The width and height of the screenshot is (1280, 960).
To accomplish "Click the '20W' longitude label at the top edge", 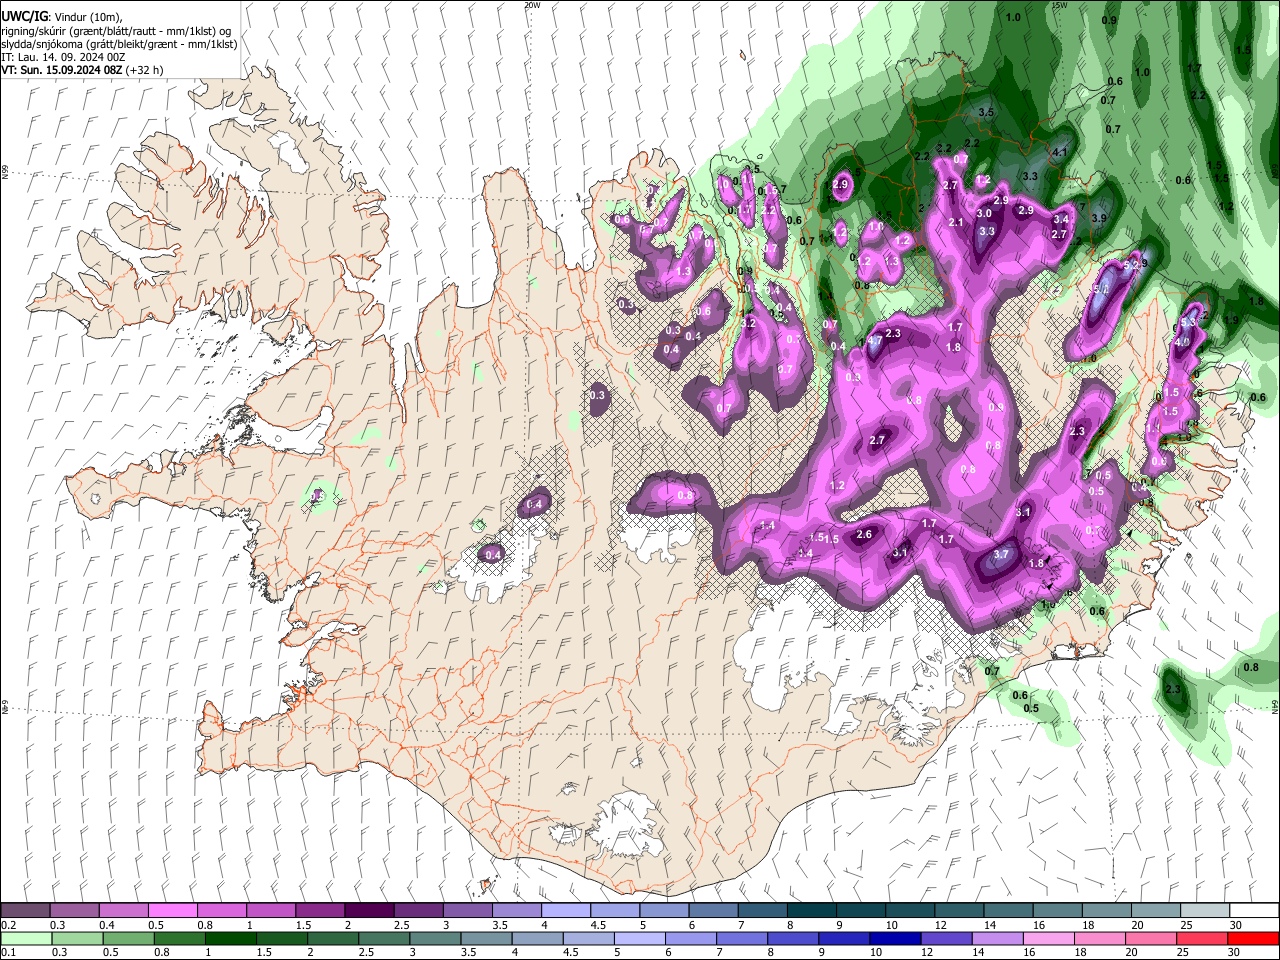I will pos(532,5).
